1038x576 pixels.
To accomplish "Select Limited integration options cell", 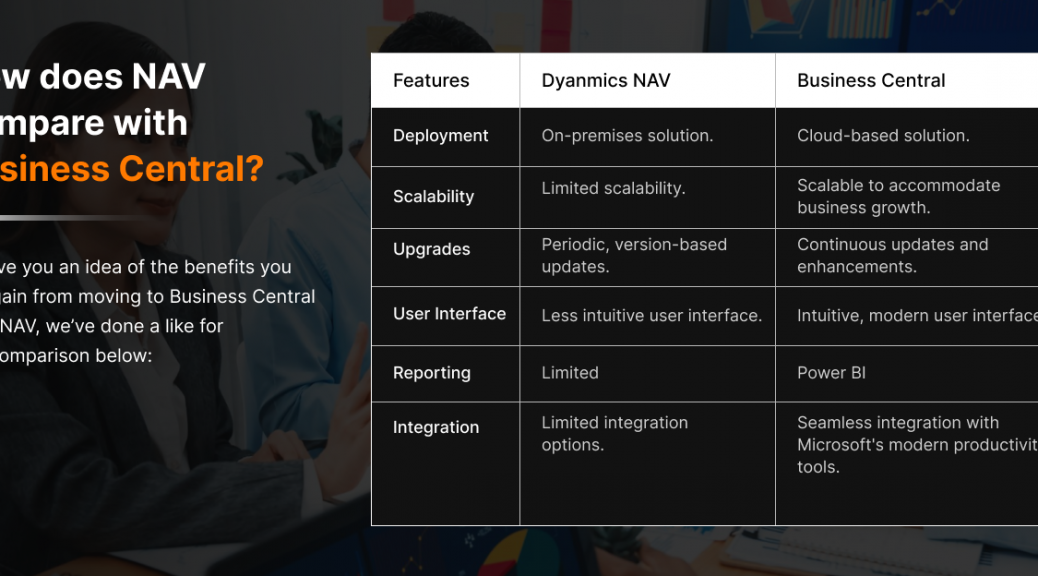I will (614, 434).
